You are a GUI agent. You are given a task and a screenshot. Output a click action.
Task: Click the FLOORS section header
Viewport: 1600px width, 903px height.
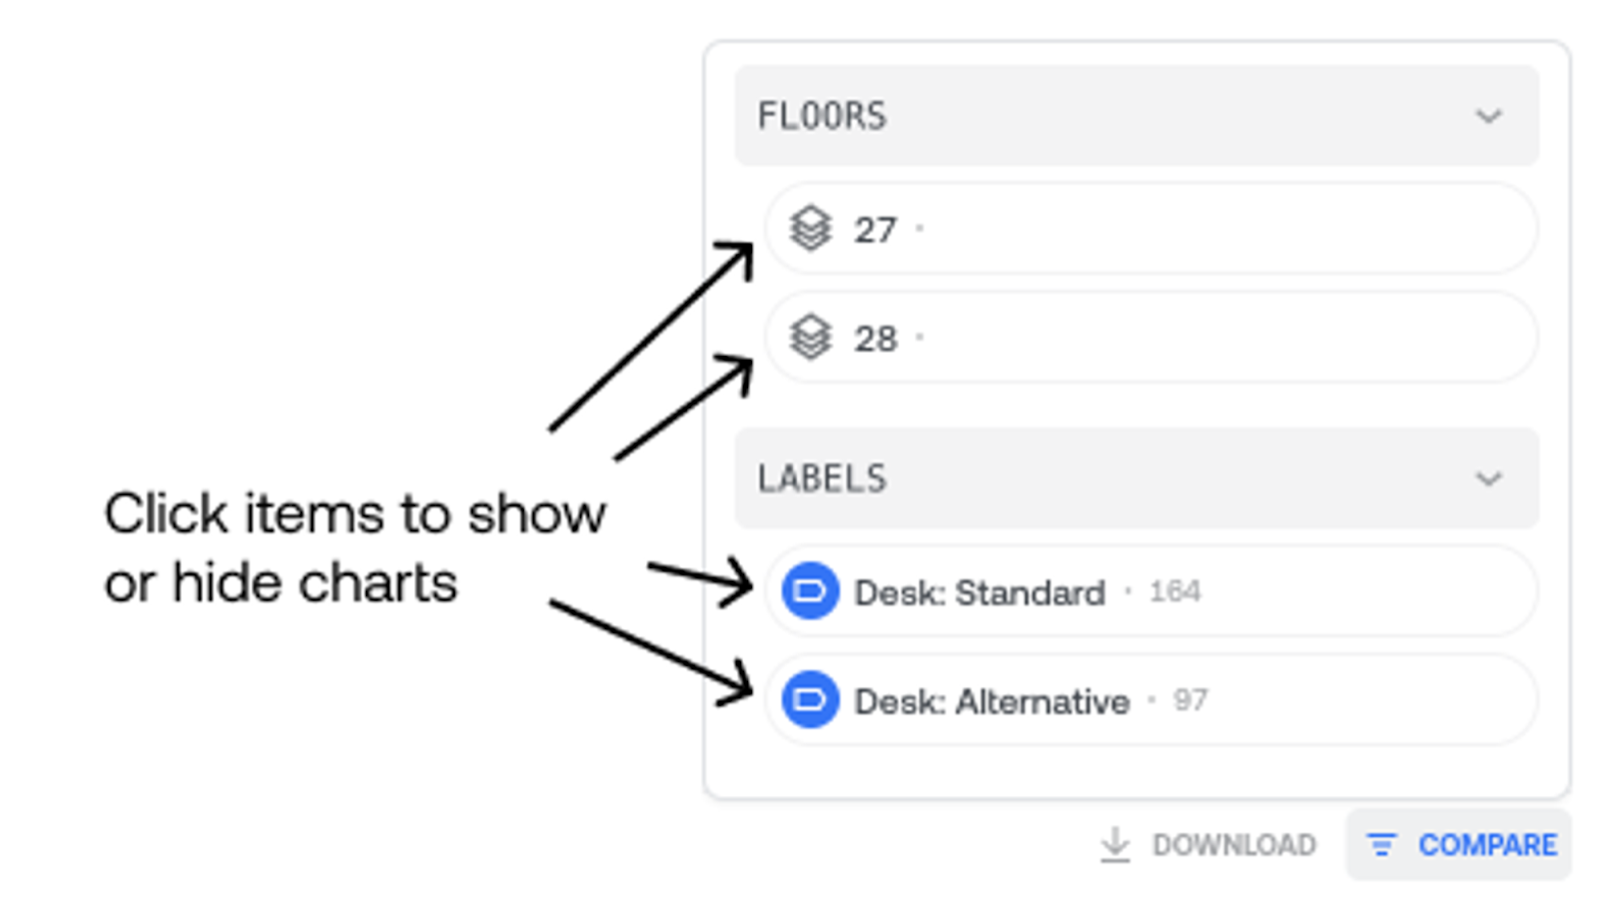(x=1137, y=116)
